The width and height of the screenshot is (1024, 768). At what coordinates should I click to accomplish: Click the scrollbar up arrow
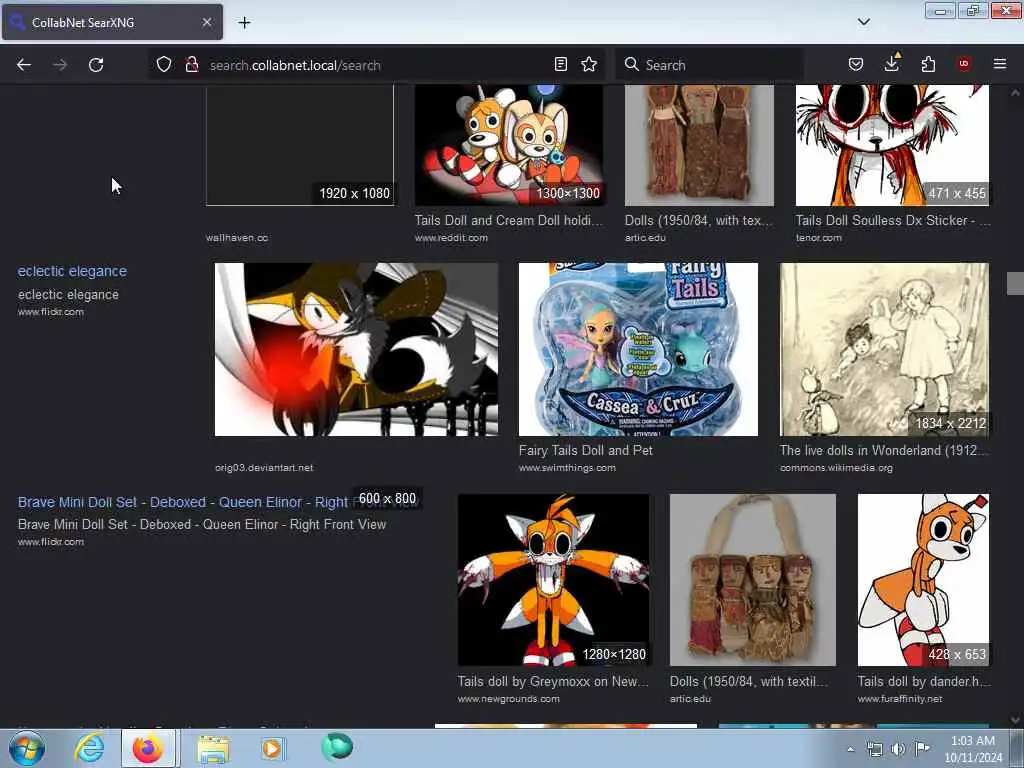[x=1015, y=93]
